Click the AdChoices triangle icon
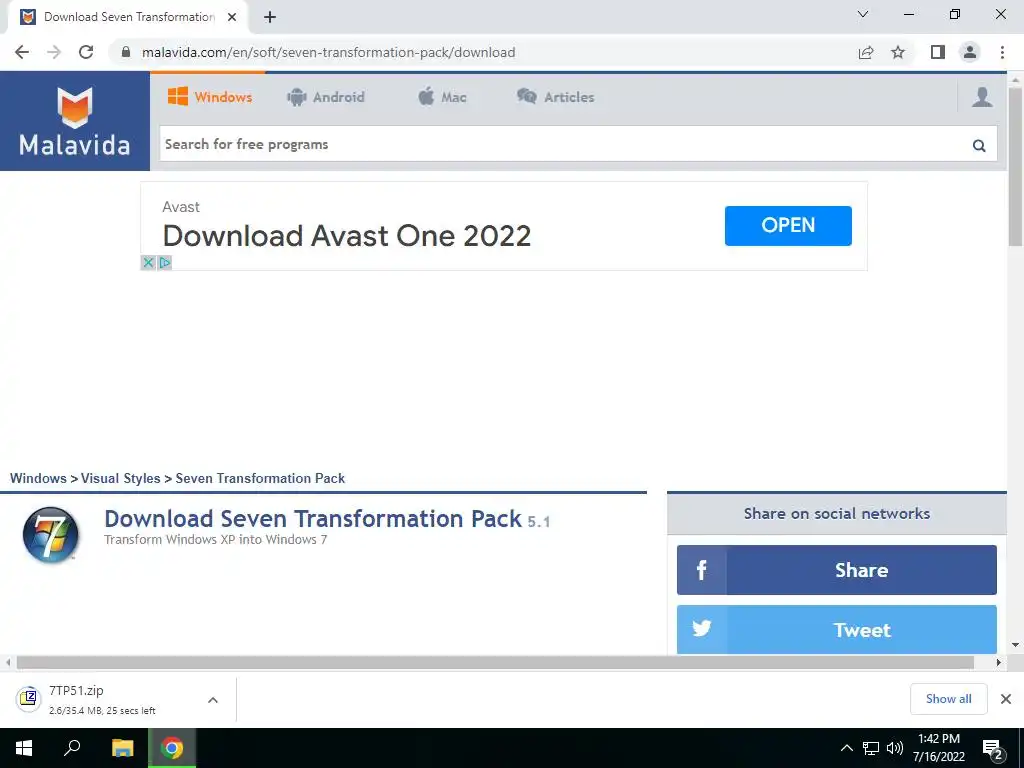This screenshot has width=1024, height=768. coord(165,263)
